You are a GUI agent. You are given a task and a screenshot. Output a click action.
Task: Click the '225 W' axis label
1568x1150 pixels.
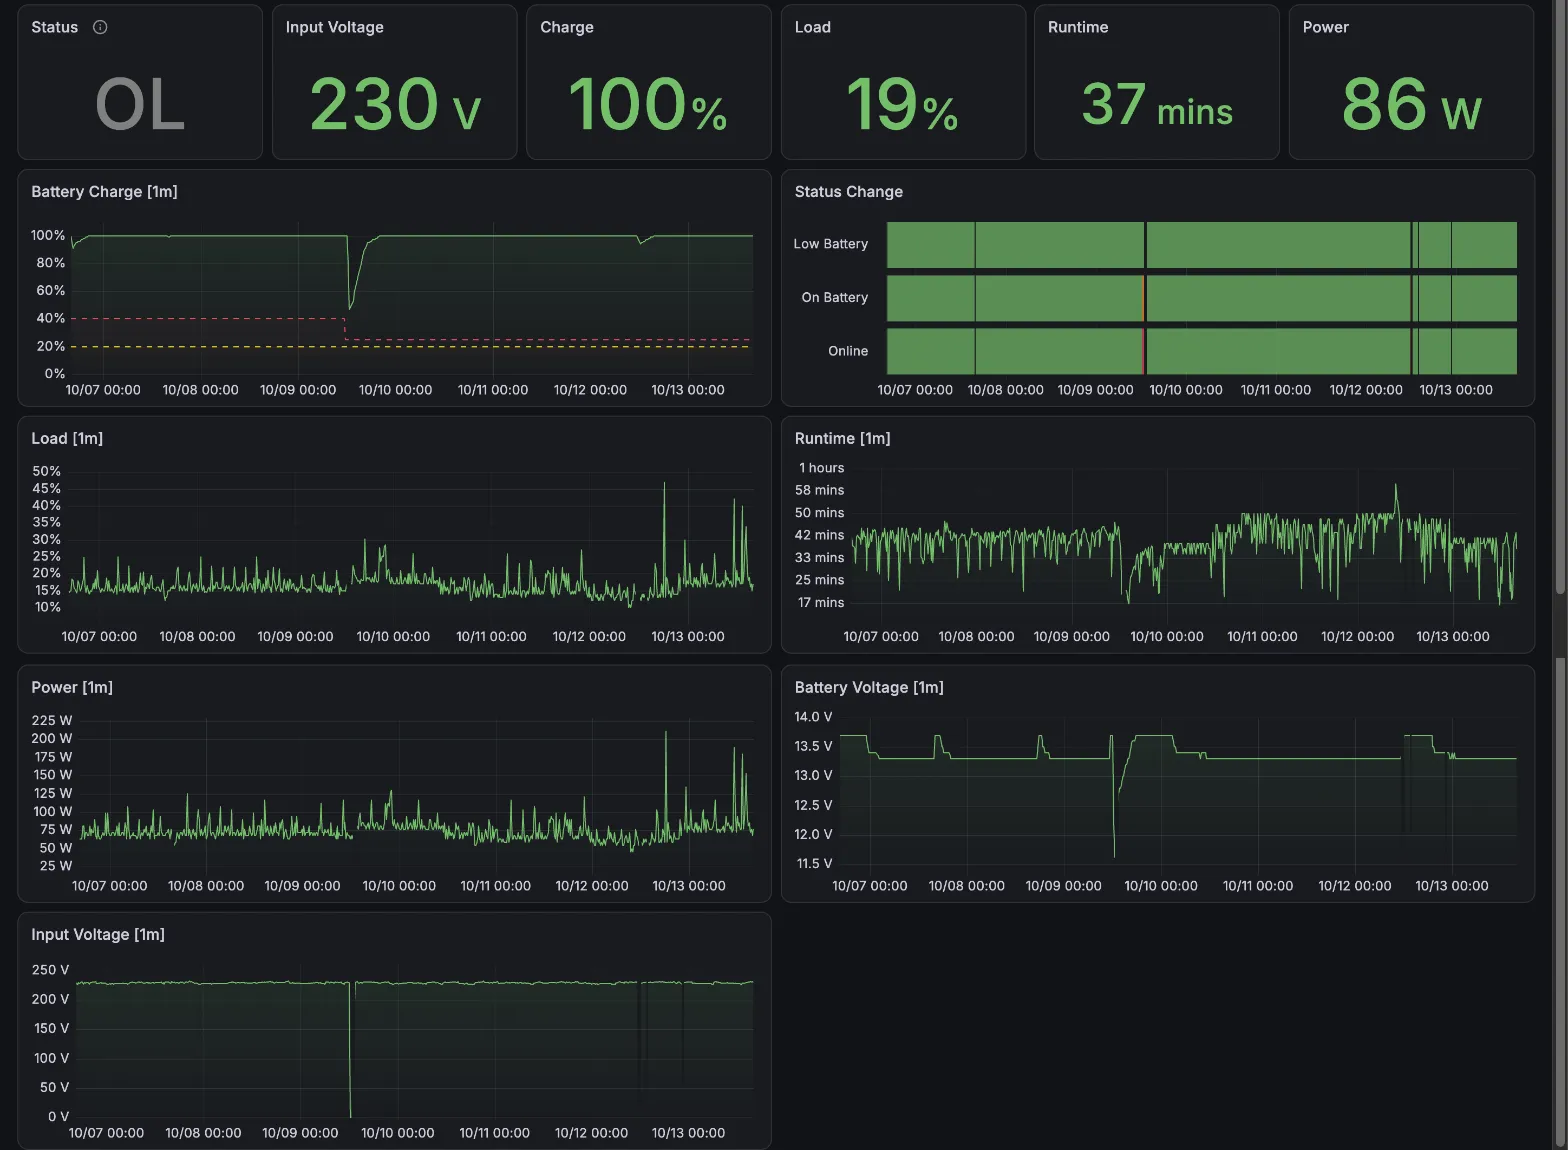(x=52, y=720)
